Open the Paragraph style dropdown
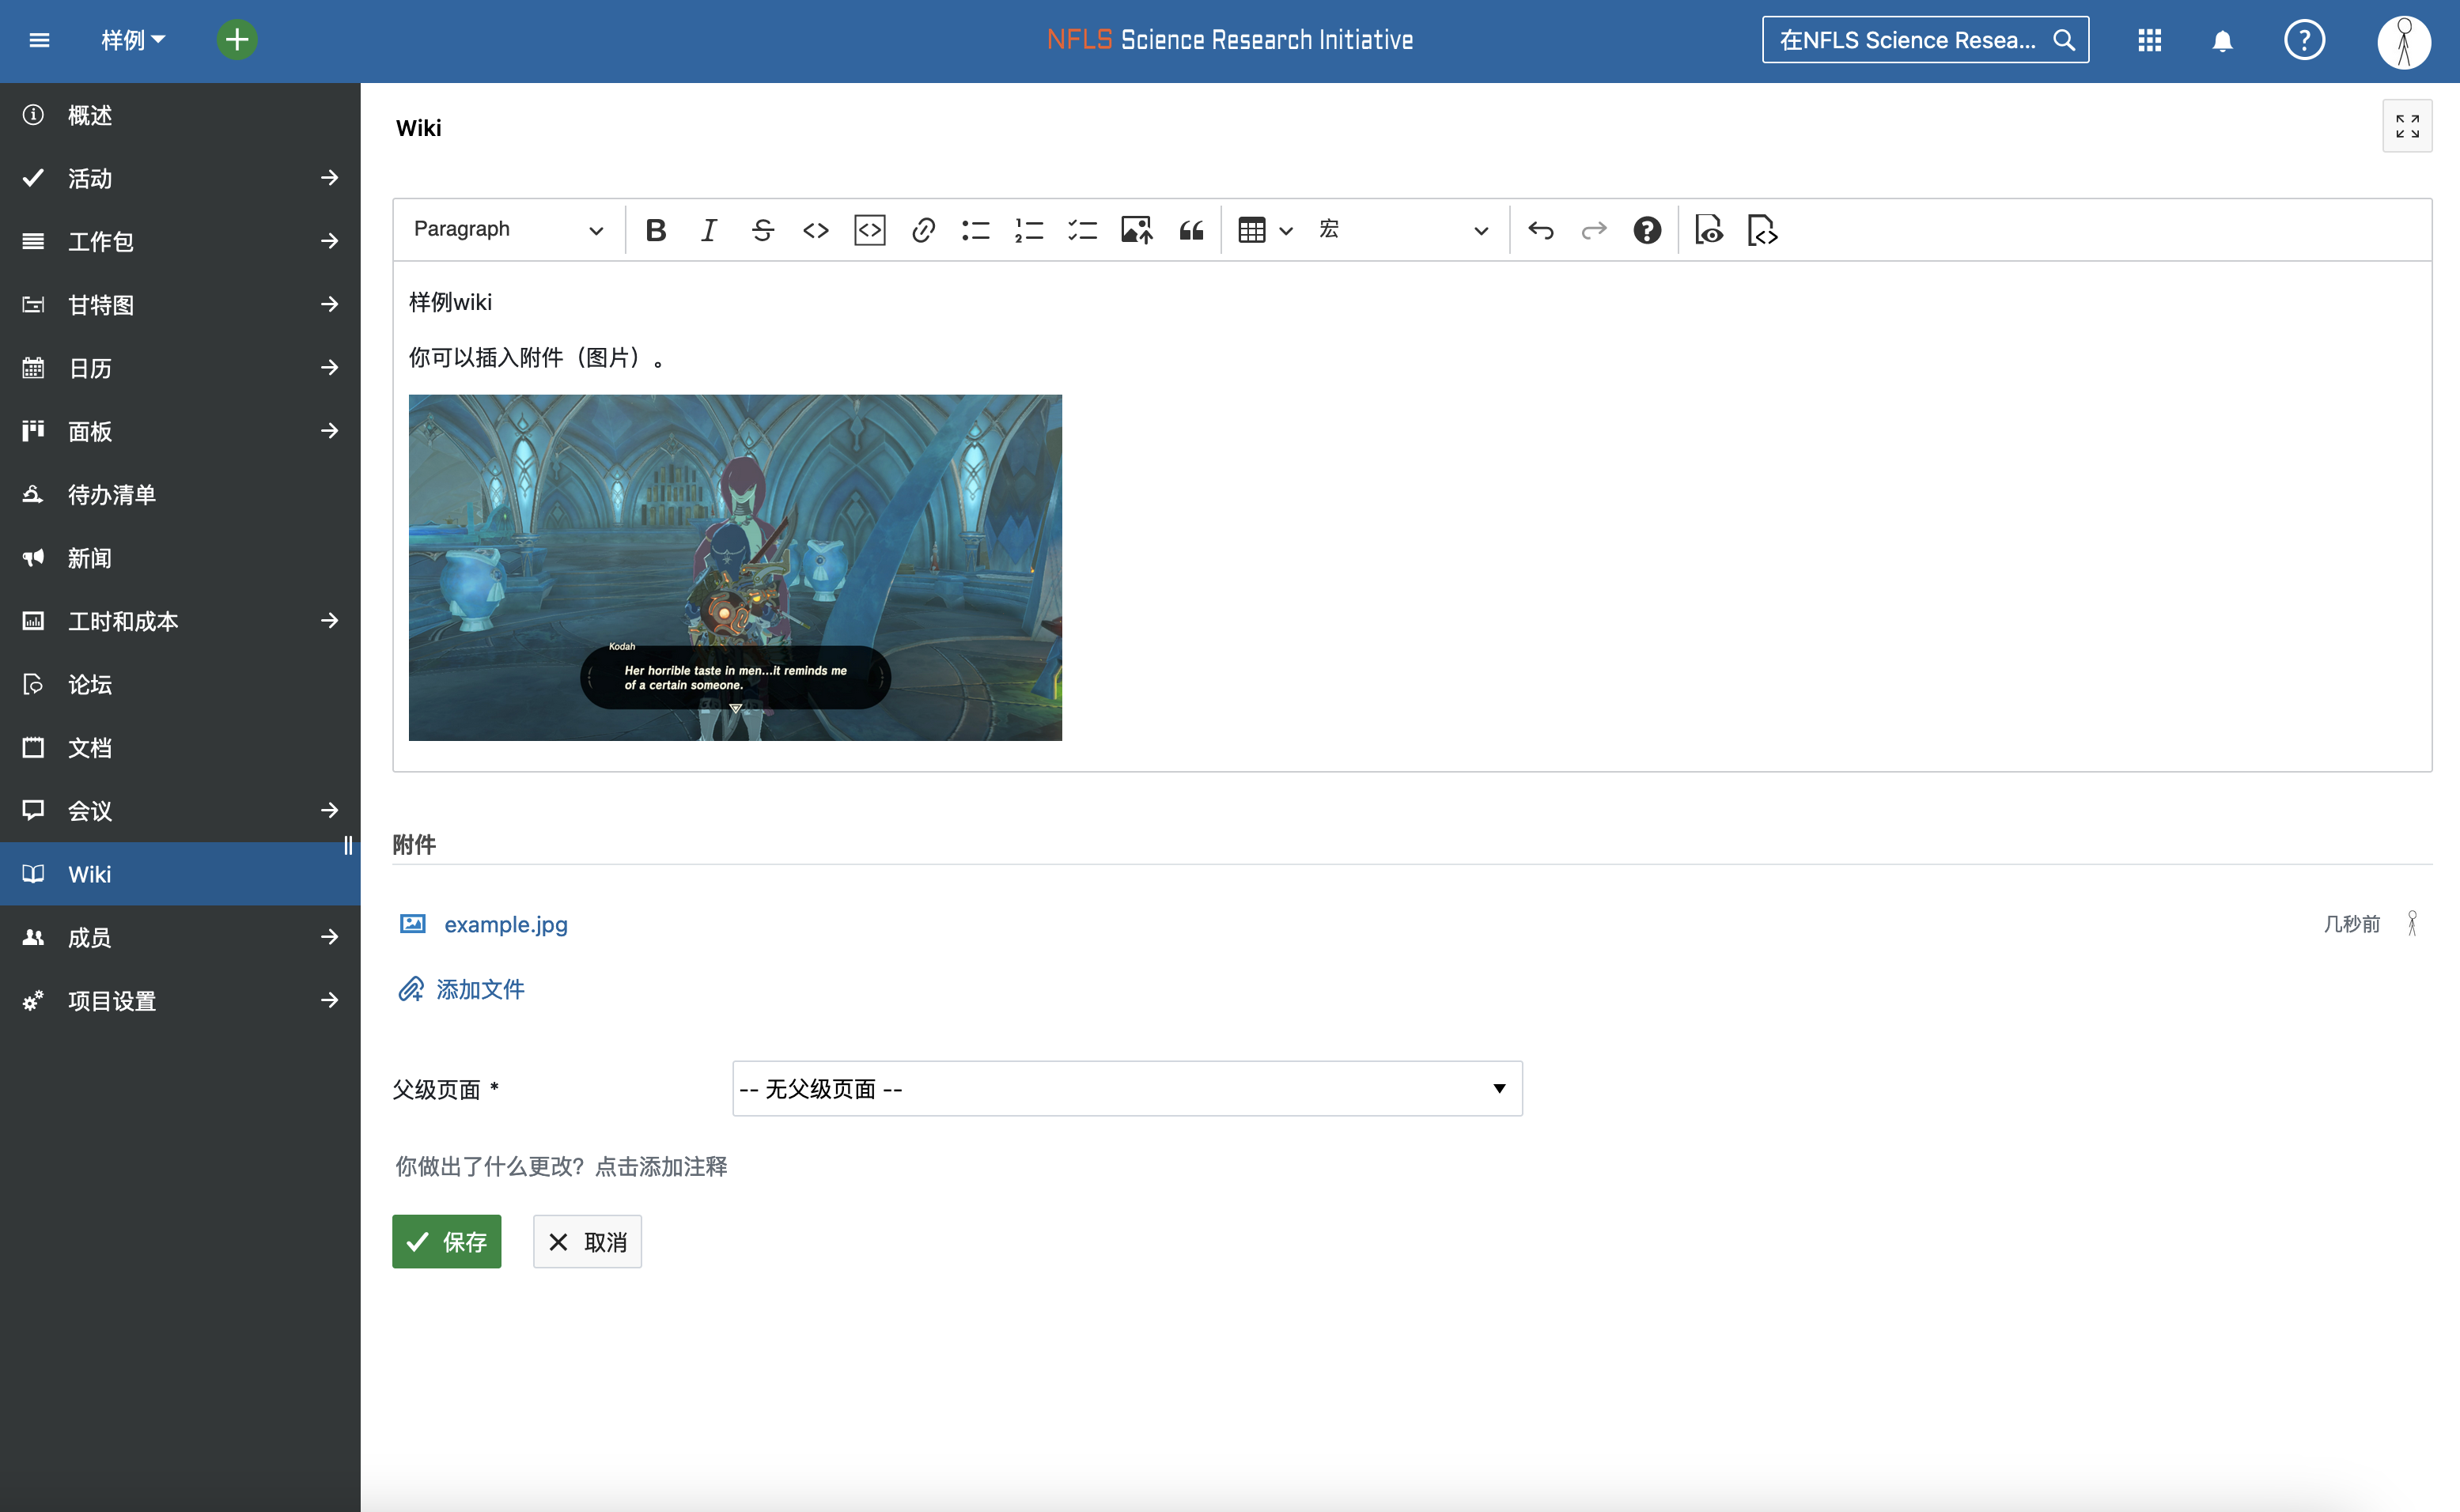The image size is (2460, 1512). pyautogui.click(x=508, y=229)
